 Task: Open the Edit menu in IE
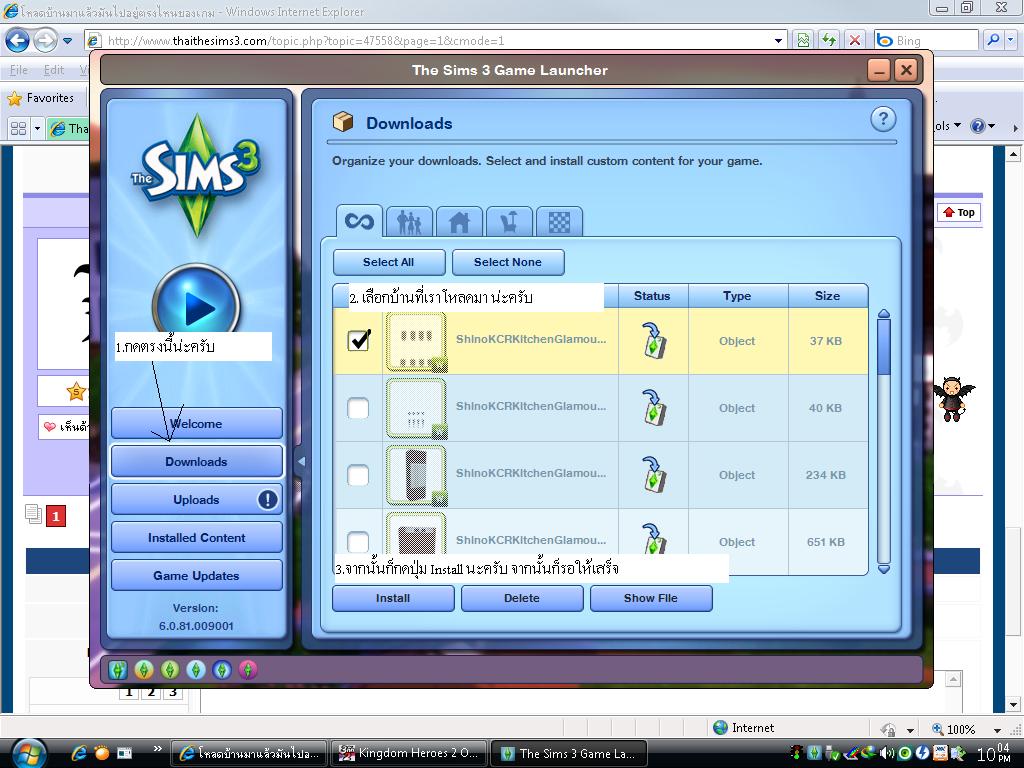click(54, 70)
